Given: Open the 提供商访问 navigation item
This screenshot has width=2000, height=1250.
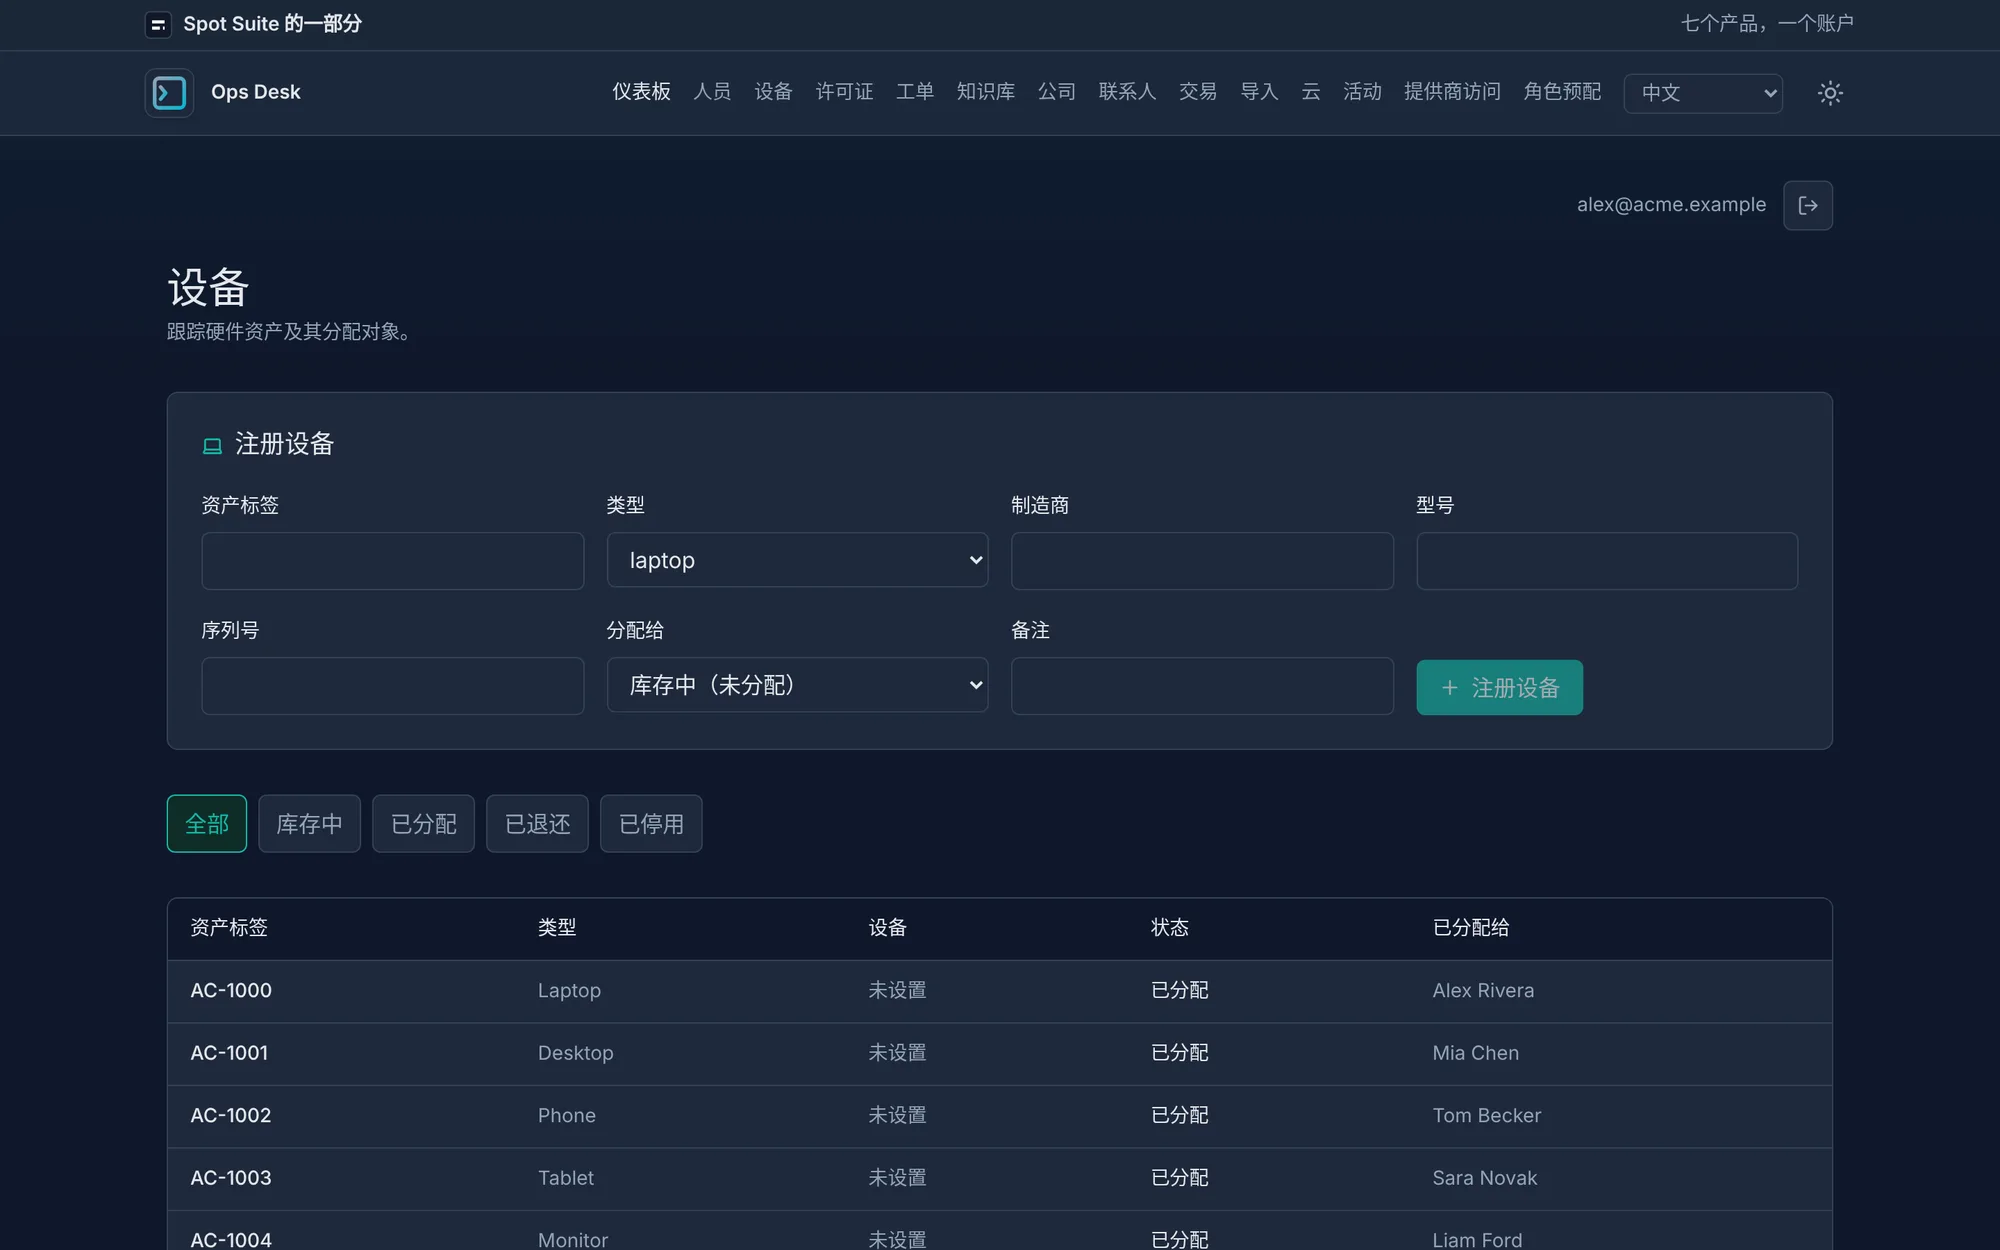Looking at the screenshot, I should coord(1452,92).
